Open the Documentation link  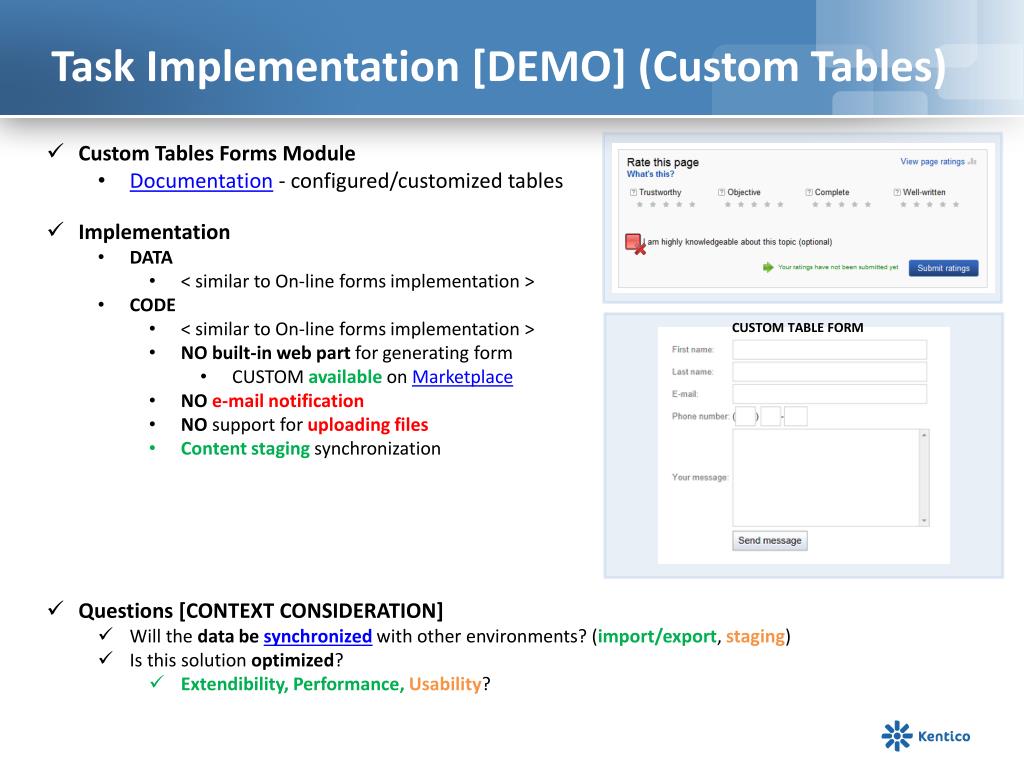[201, 181]
